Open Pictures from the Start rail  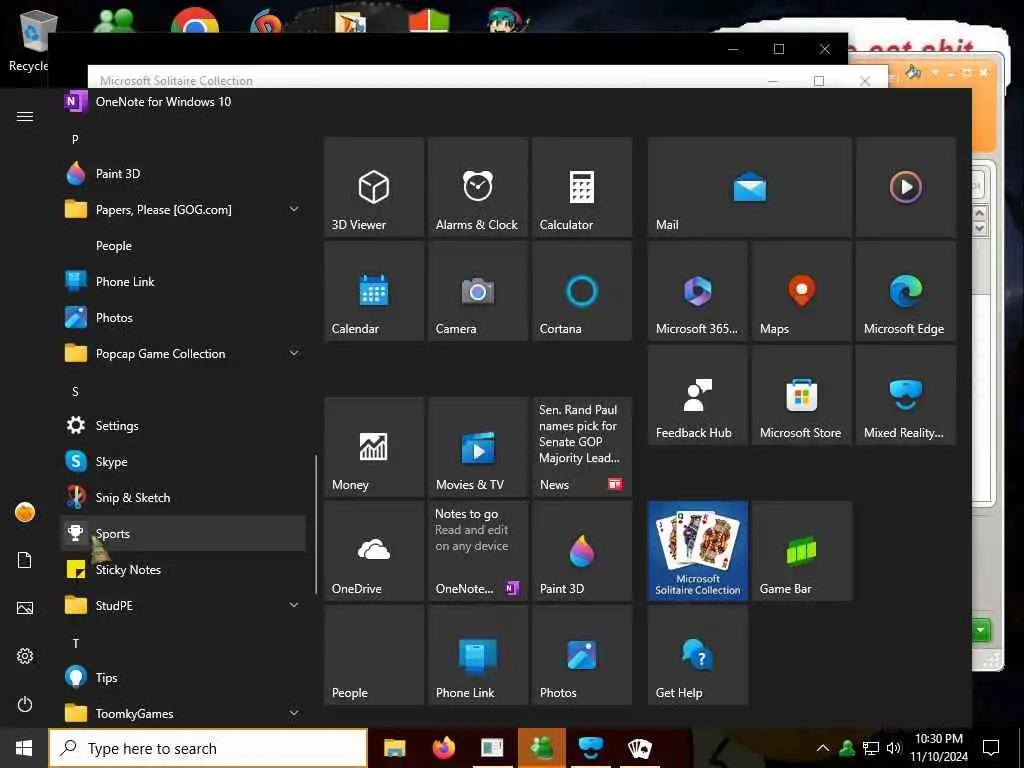(x=25, y=608)
